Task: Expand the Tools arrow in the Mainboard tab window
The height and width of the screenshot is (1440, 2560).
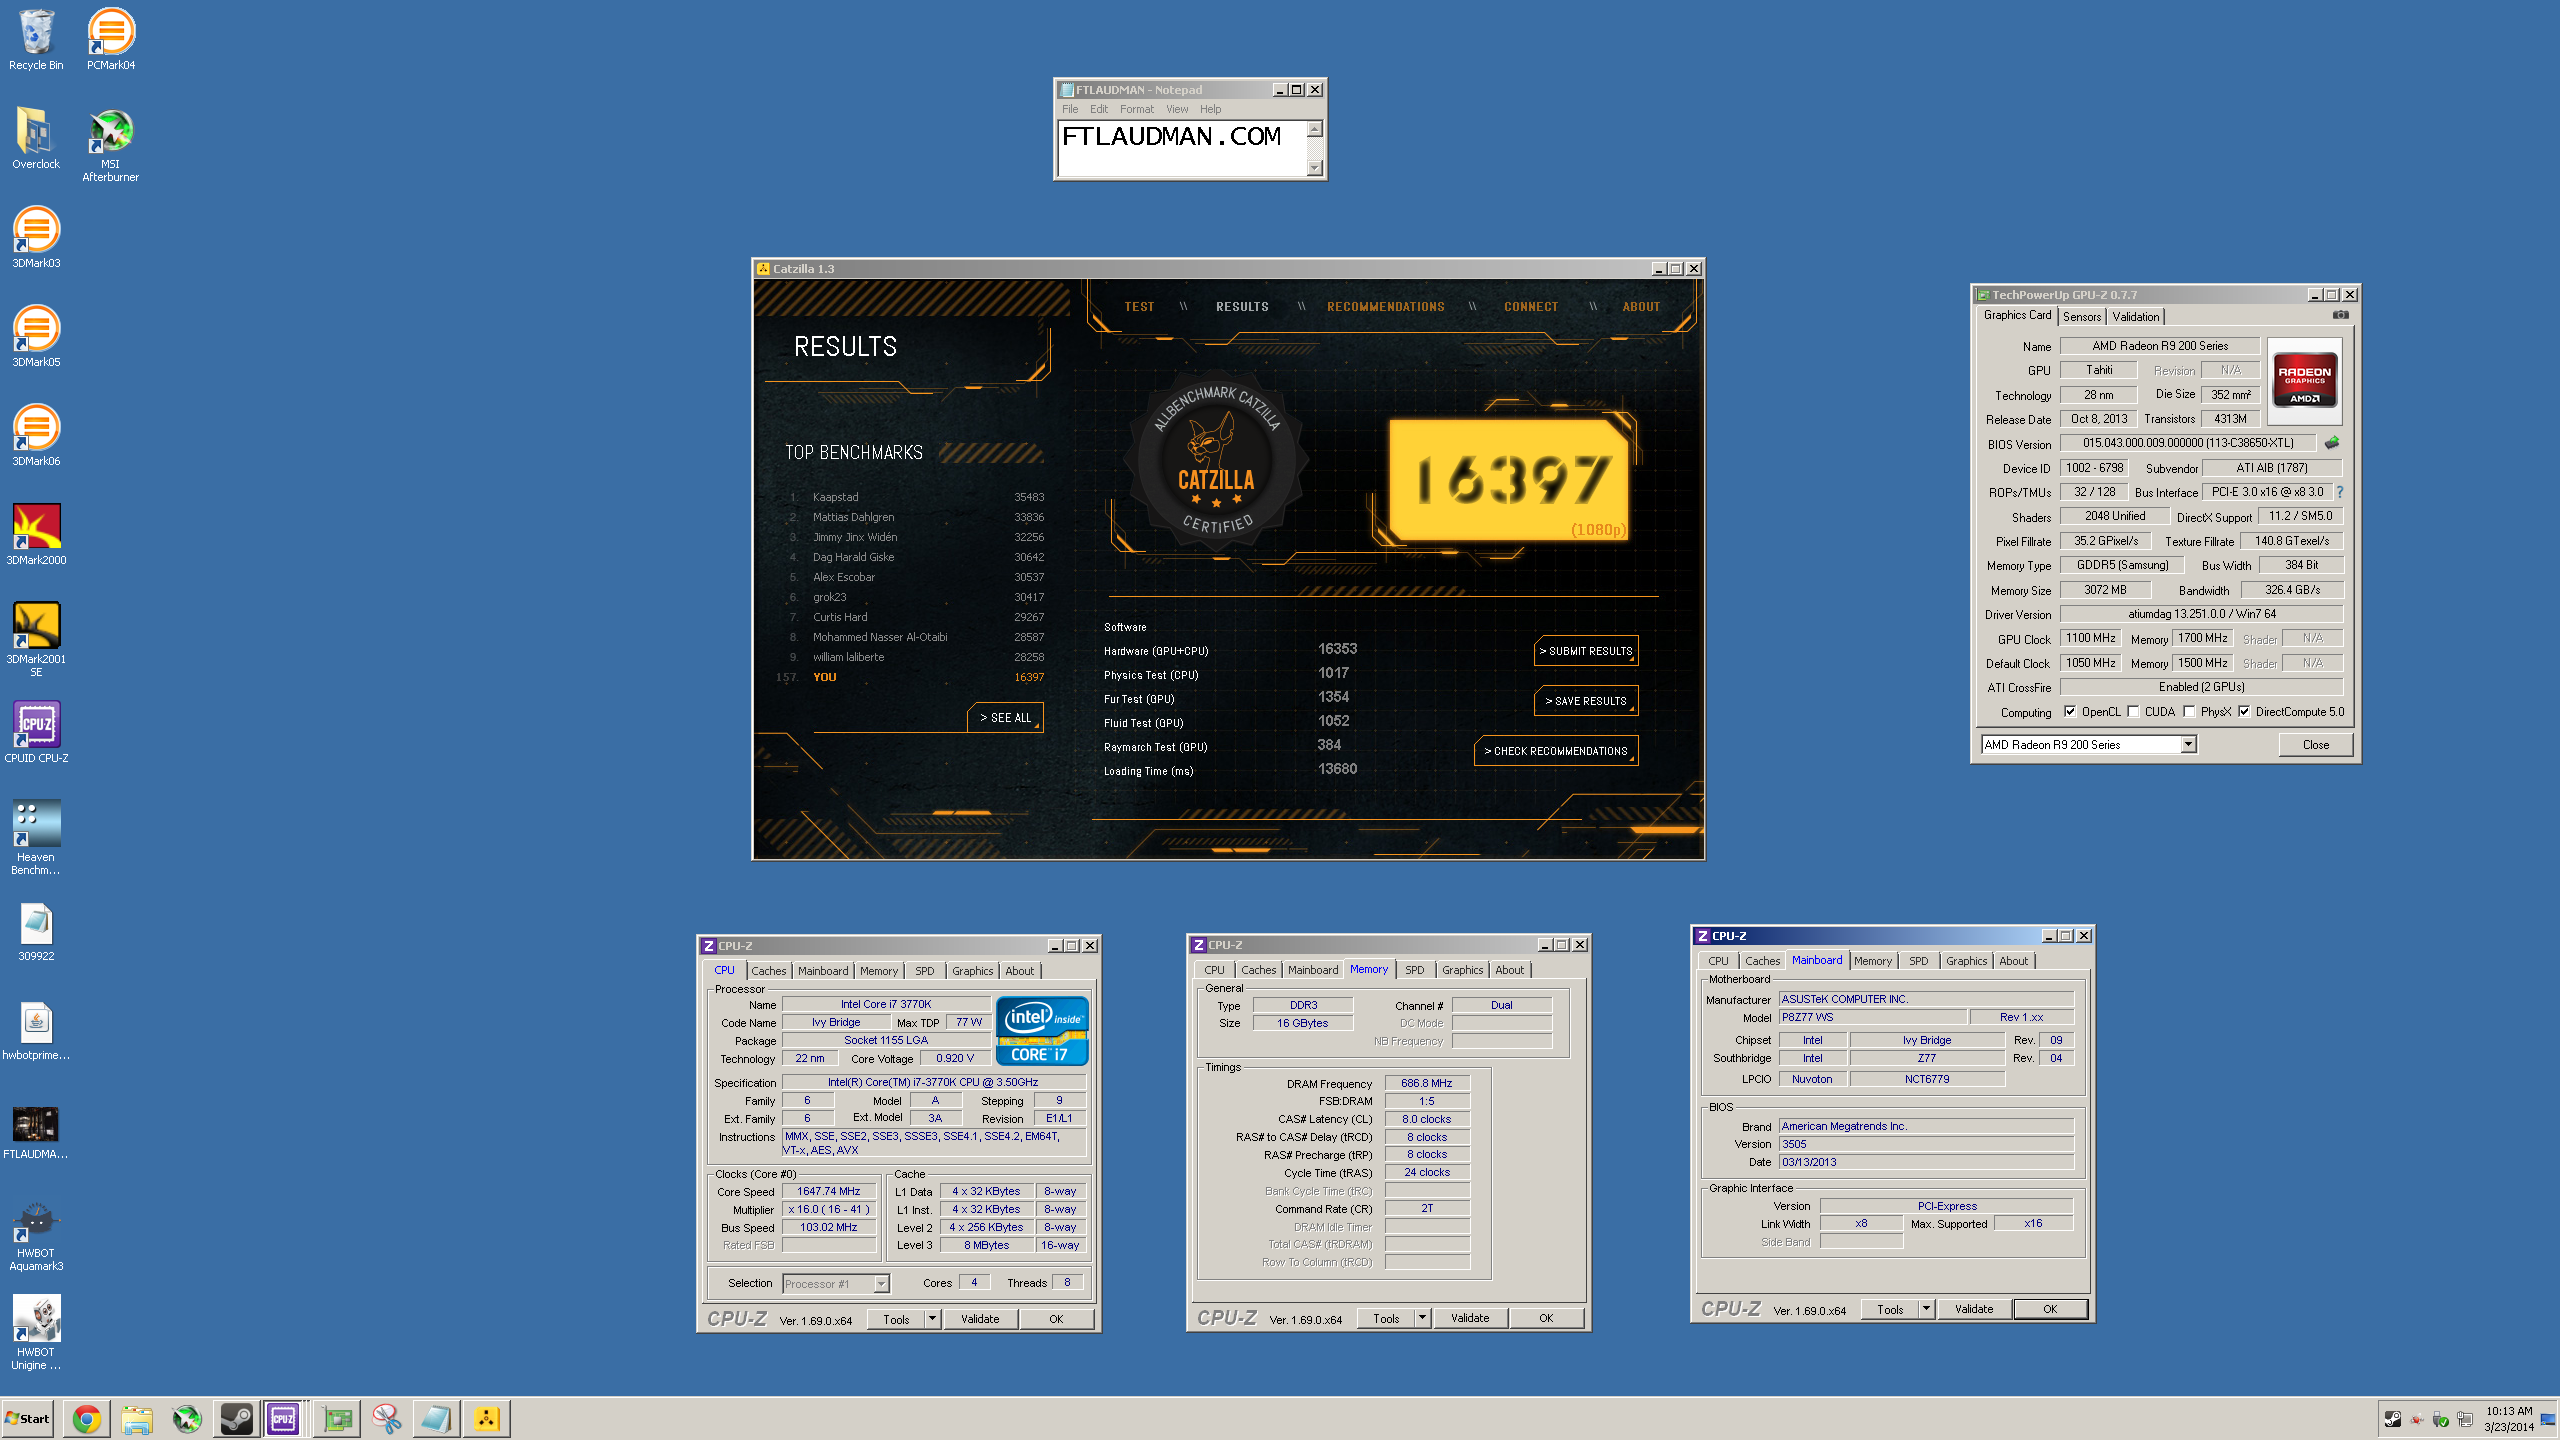Action: click(x=1926, y=1309)
